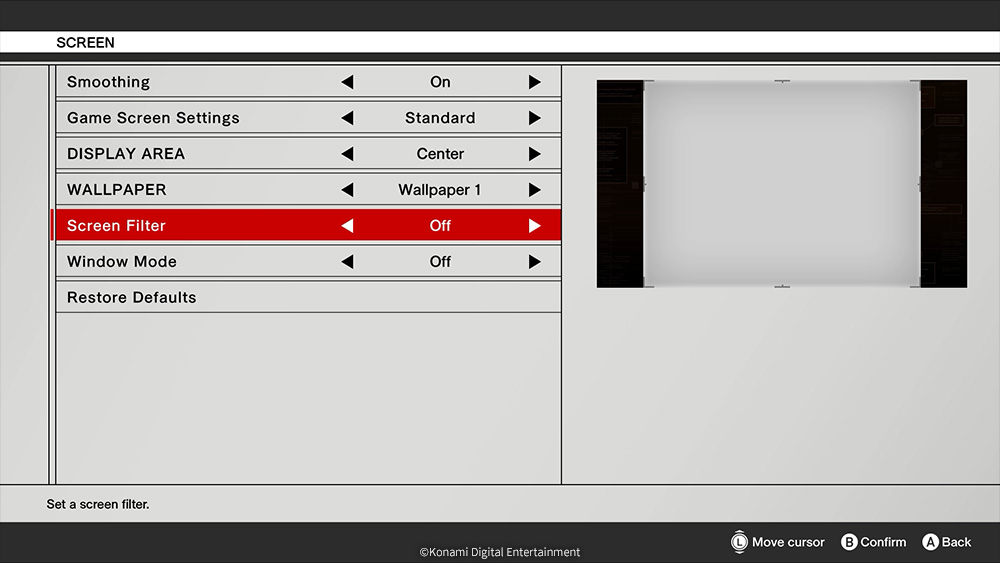This screenshot has width=1000, height=563.
Task: Select next wallpaper with right arrow
Action: click(534, 190)
